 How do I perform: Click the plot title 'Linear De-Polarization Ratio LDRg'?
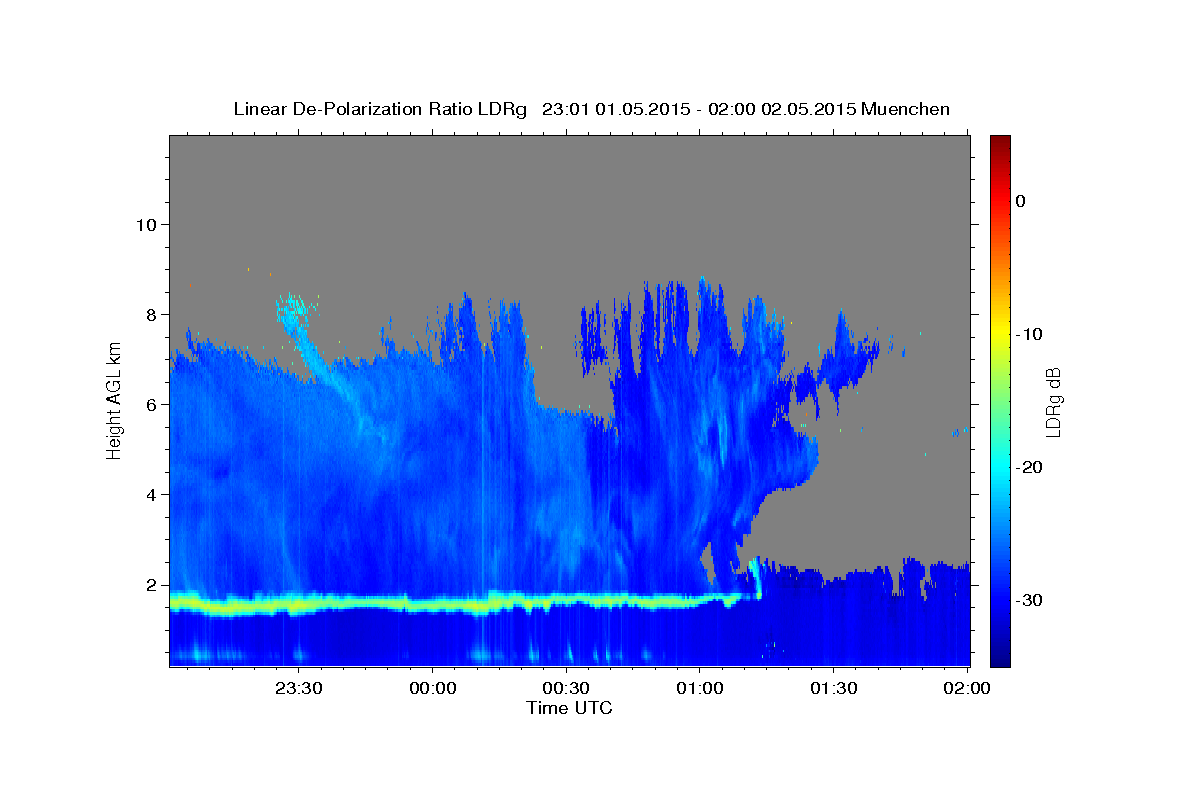[380, 109]
